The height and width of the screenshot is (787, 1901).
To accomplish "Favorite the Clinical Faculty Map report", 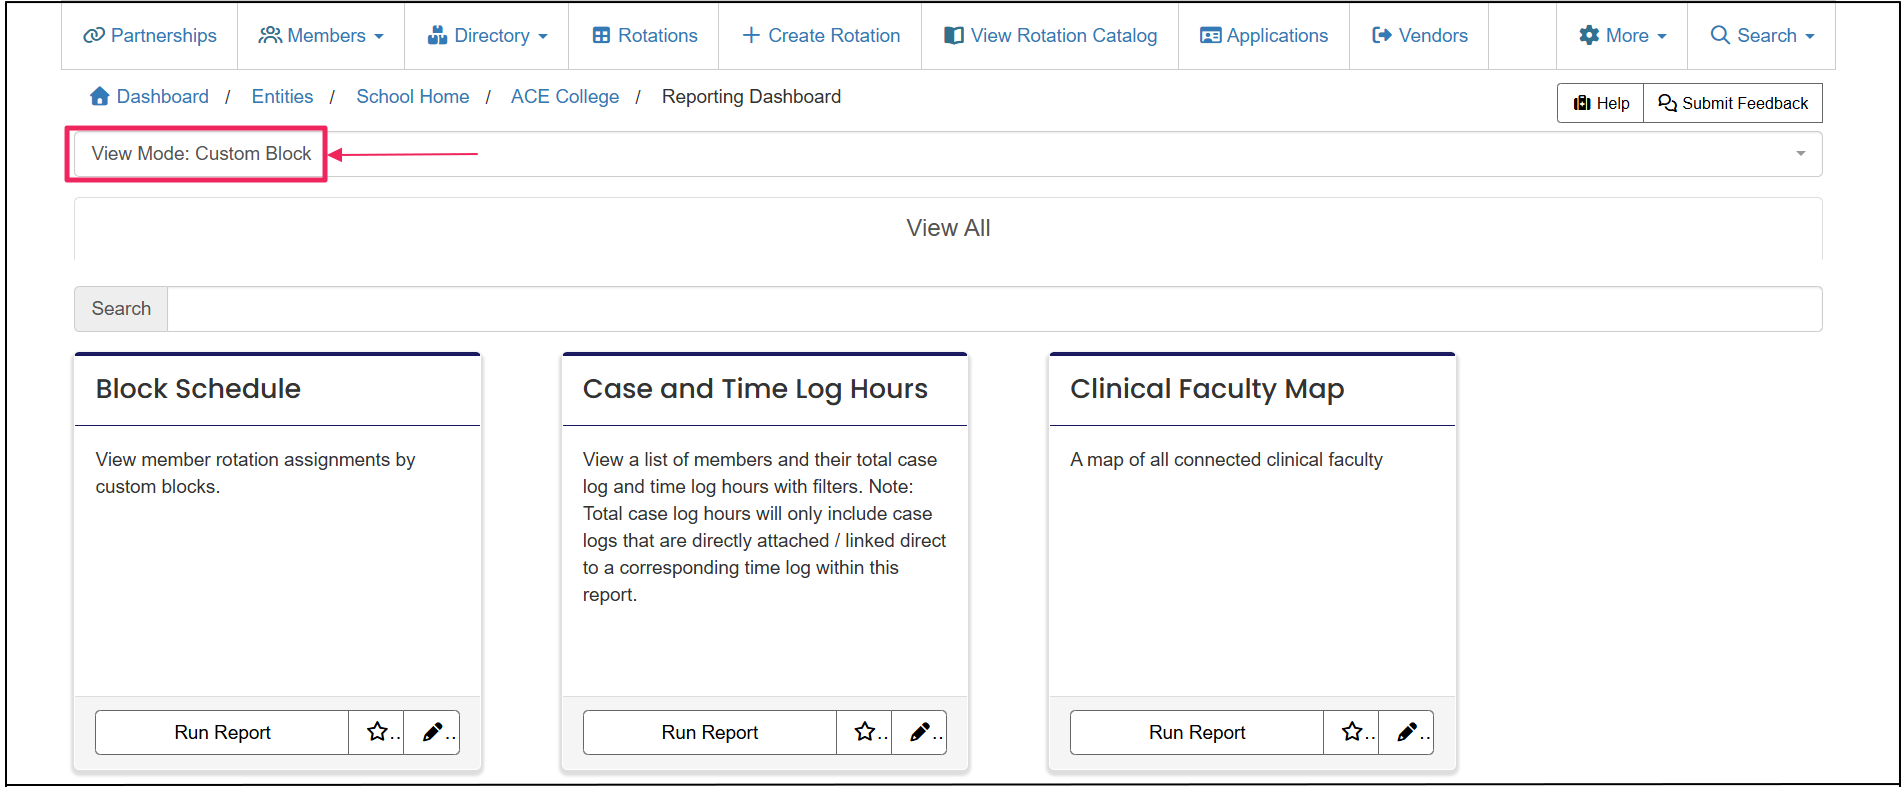I will (1352, 732).
